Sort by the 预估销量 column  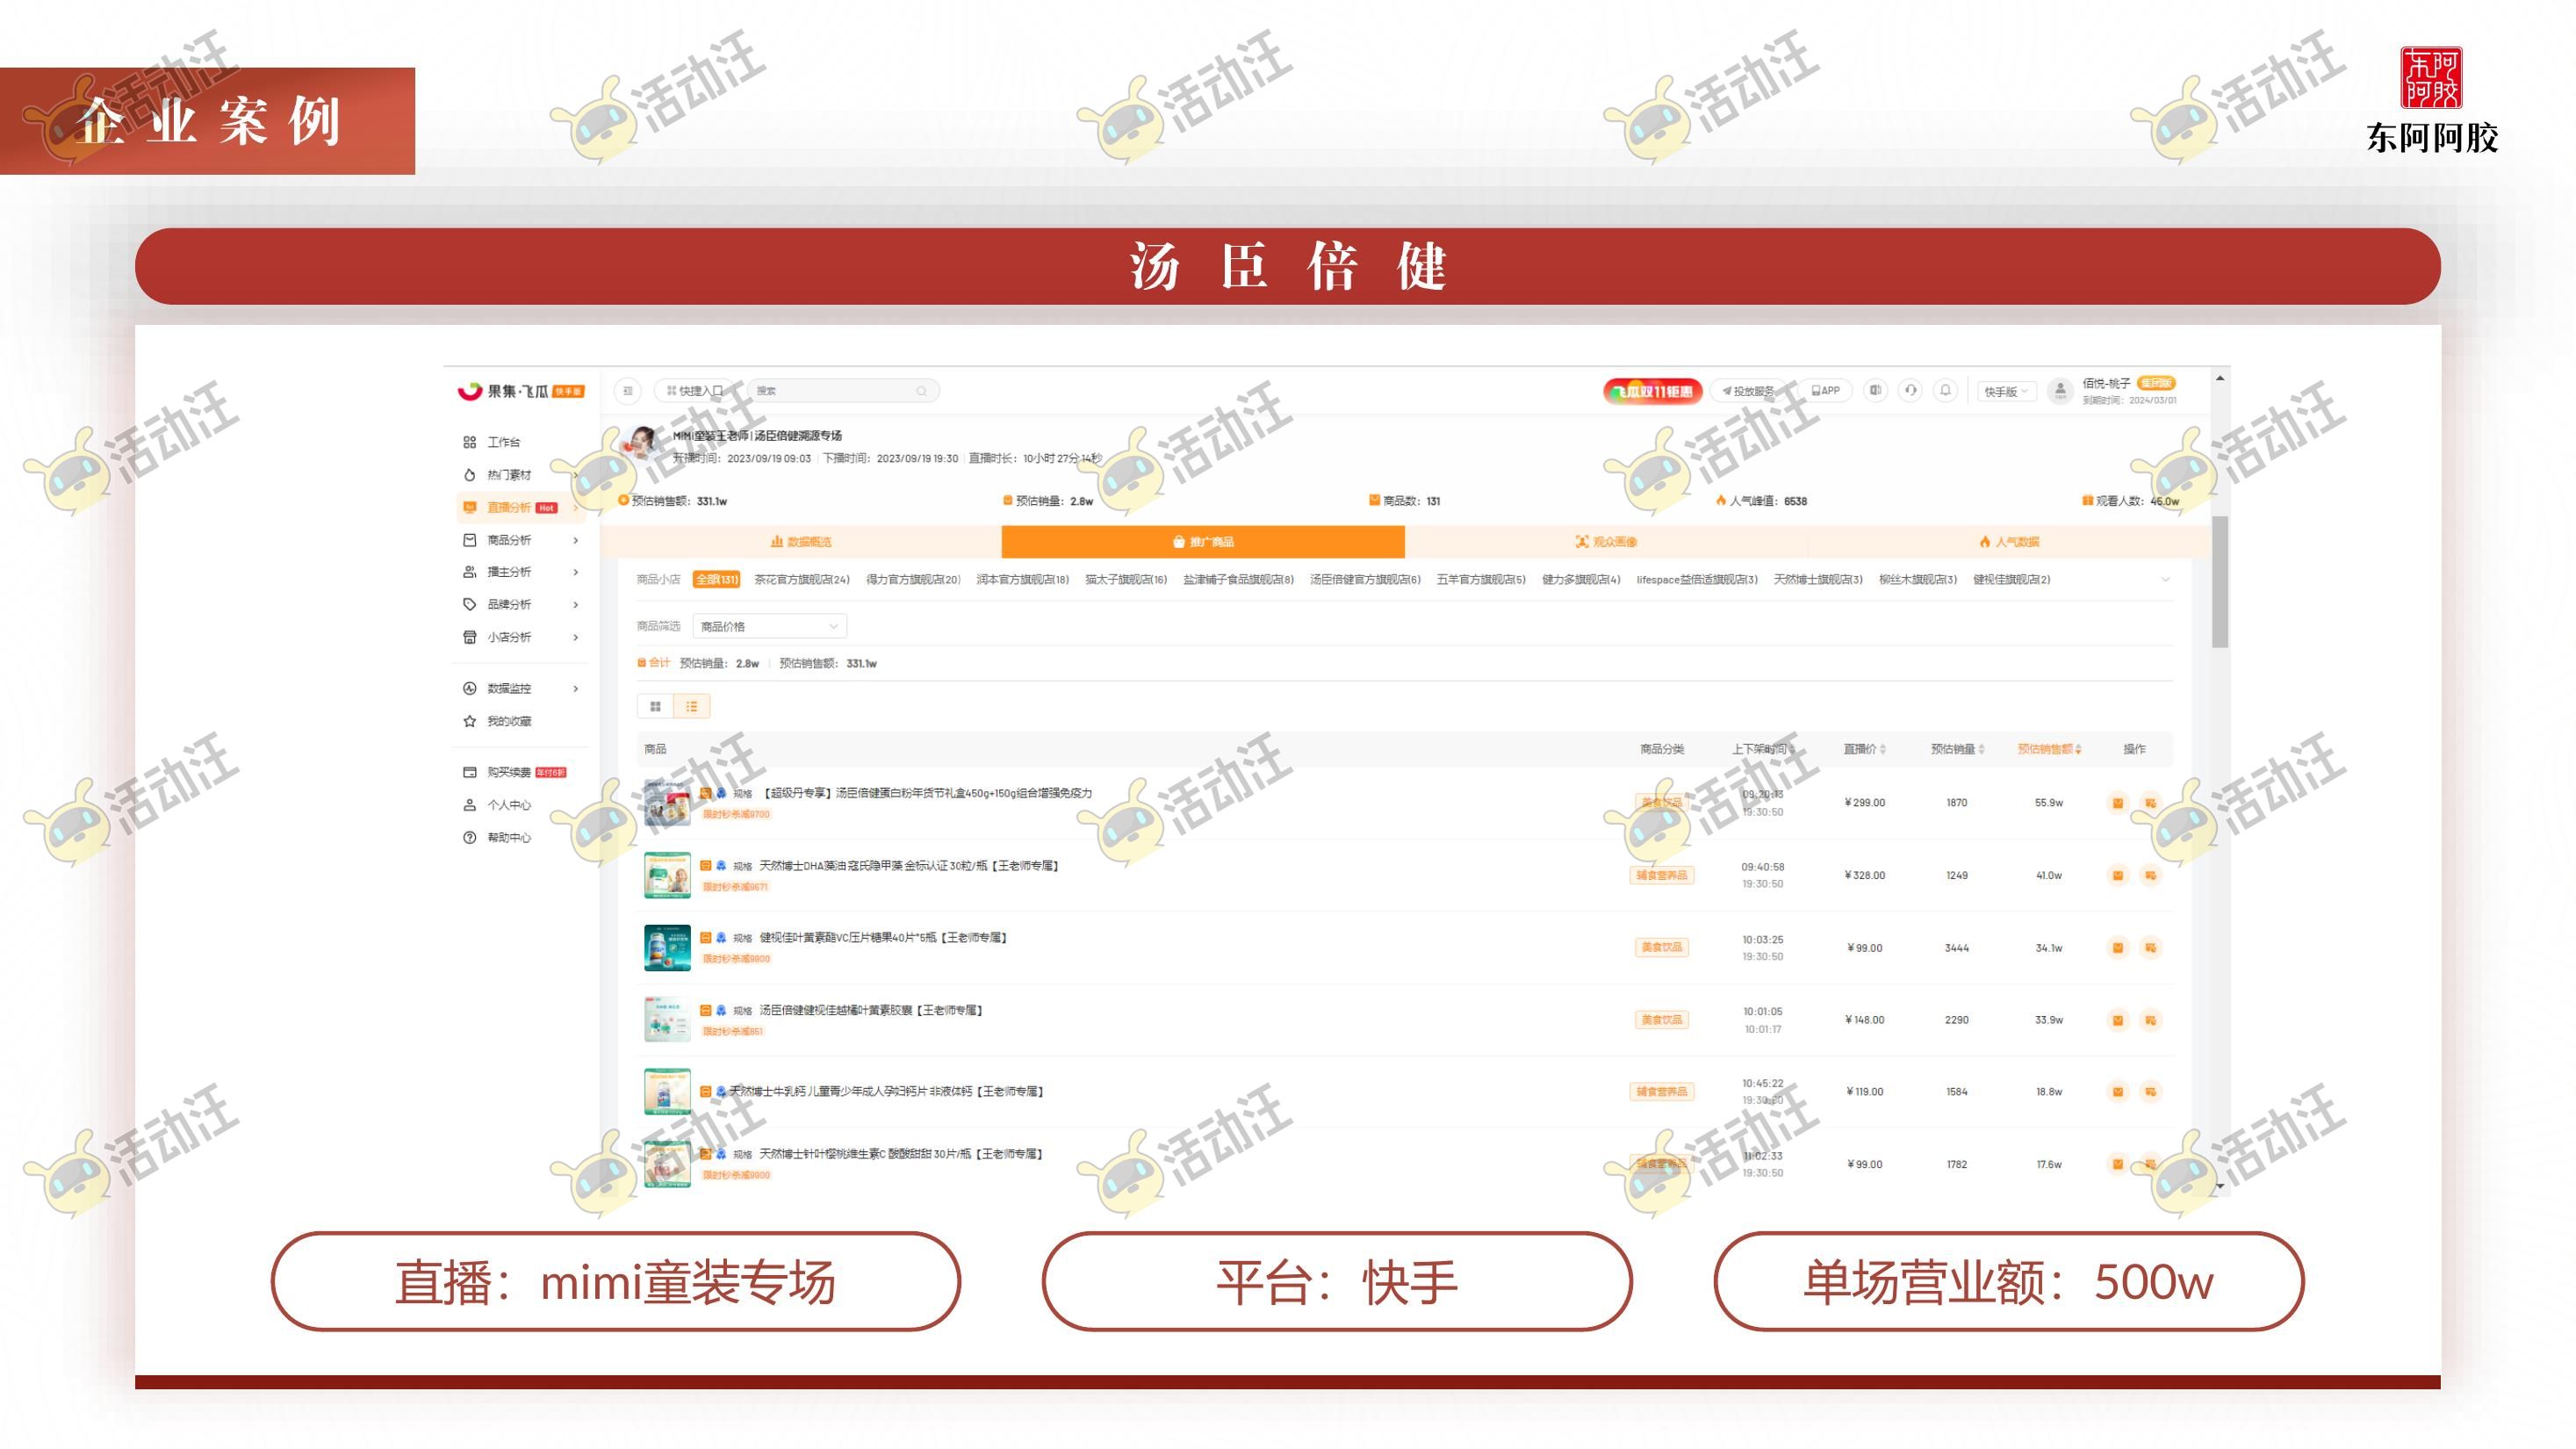coord(1957,749)
